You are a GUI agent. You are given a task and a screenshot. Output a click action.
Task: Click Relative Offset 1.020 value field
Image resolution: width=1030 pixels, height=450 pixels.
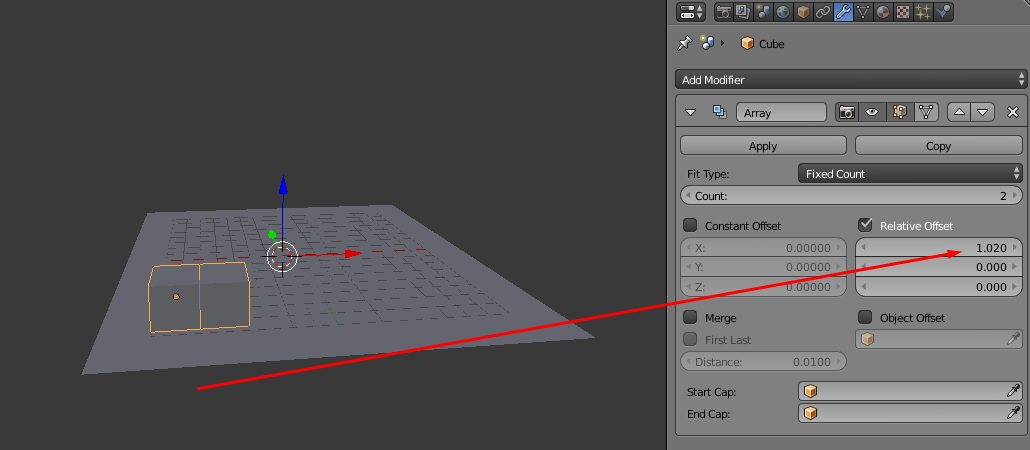click(939, 248)
